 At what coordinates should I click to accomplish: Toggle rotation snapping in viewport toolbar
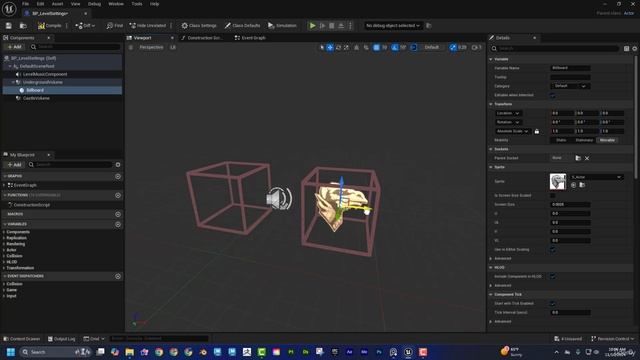point(395,47)
